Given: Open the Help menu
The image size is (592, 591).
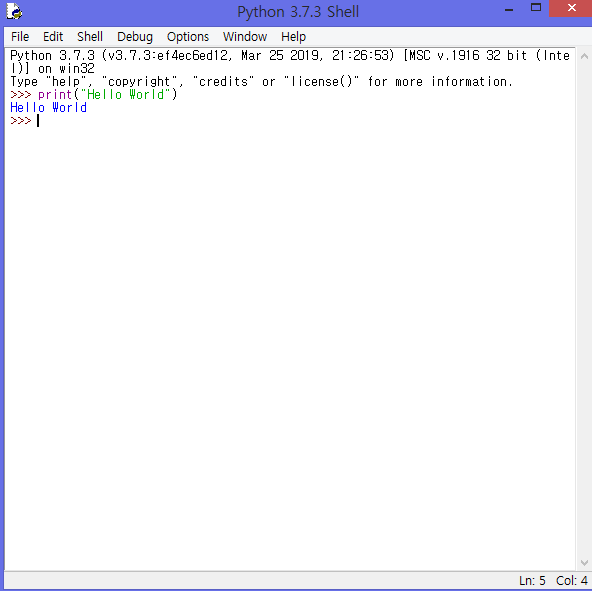Looking at the screenshot, I should (x=293, y=37).
